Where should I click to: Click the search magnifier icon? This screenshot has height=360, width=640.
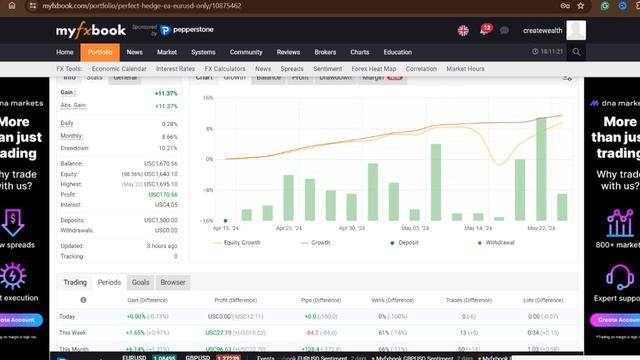[576, 52]
